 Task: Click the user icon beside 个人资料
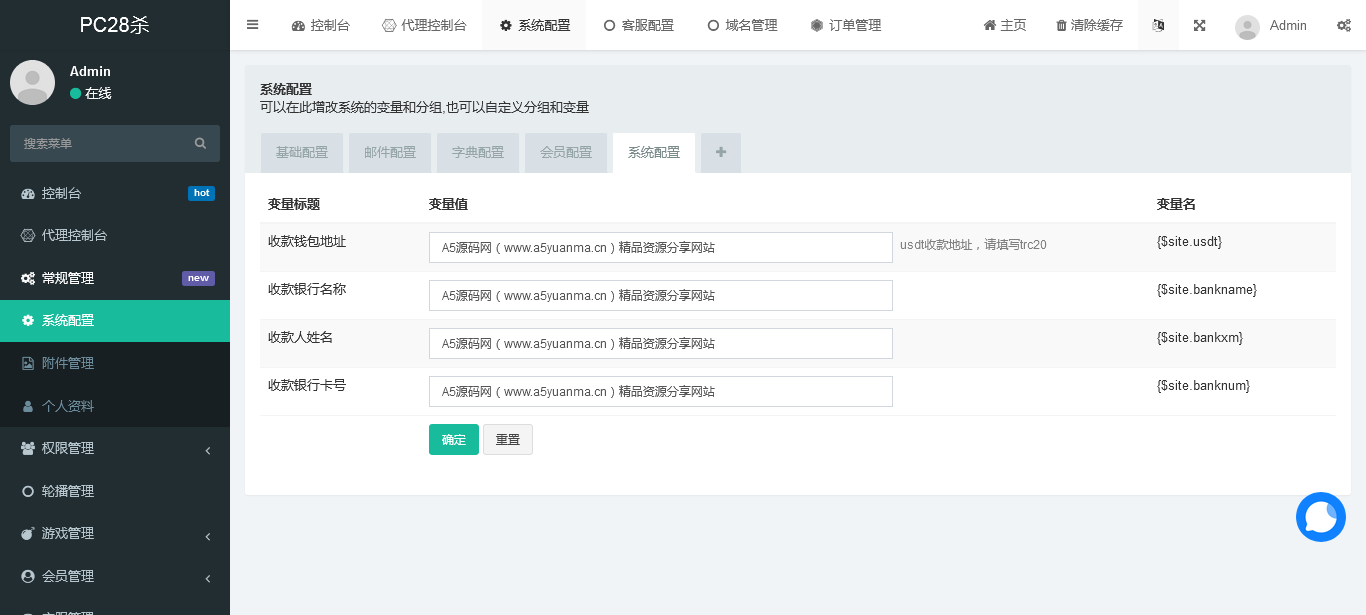click(28, 407)
